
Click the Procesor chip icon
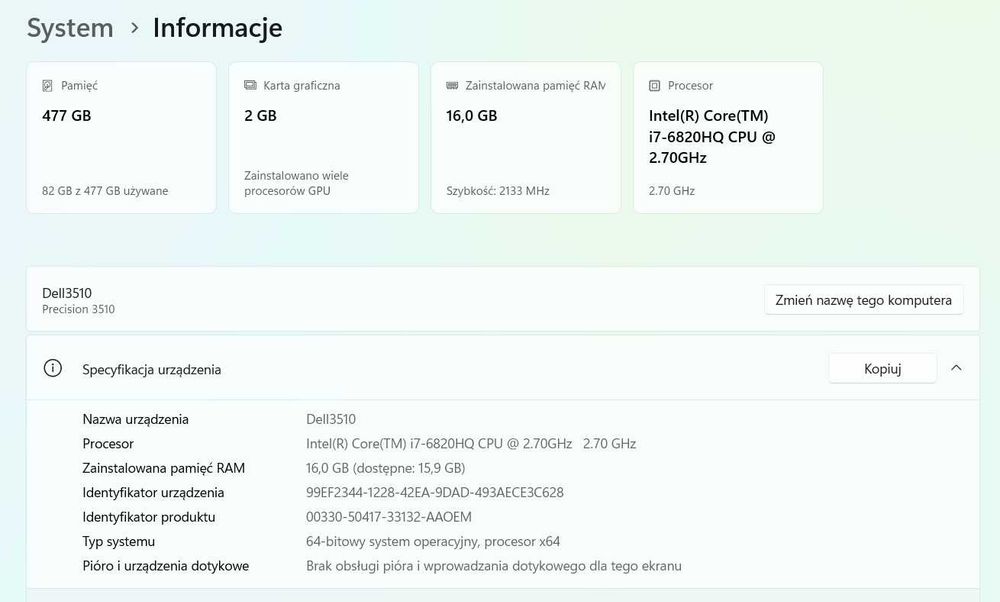tap(654, 85)
